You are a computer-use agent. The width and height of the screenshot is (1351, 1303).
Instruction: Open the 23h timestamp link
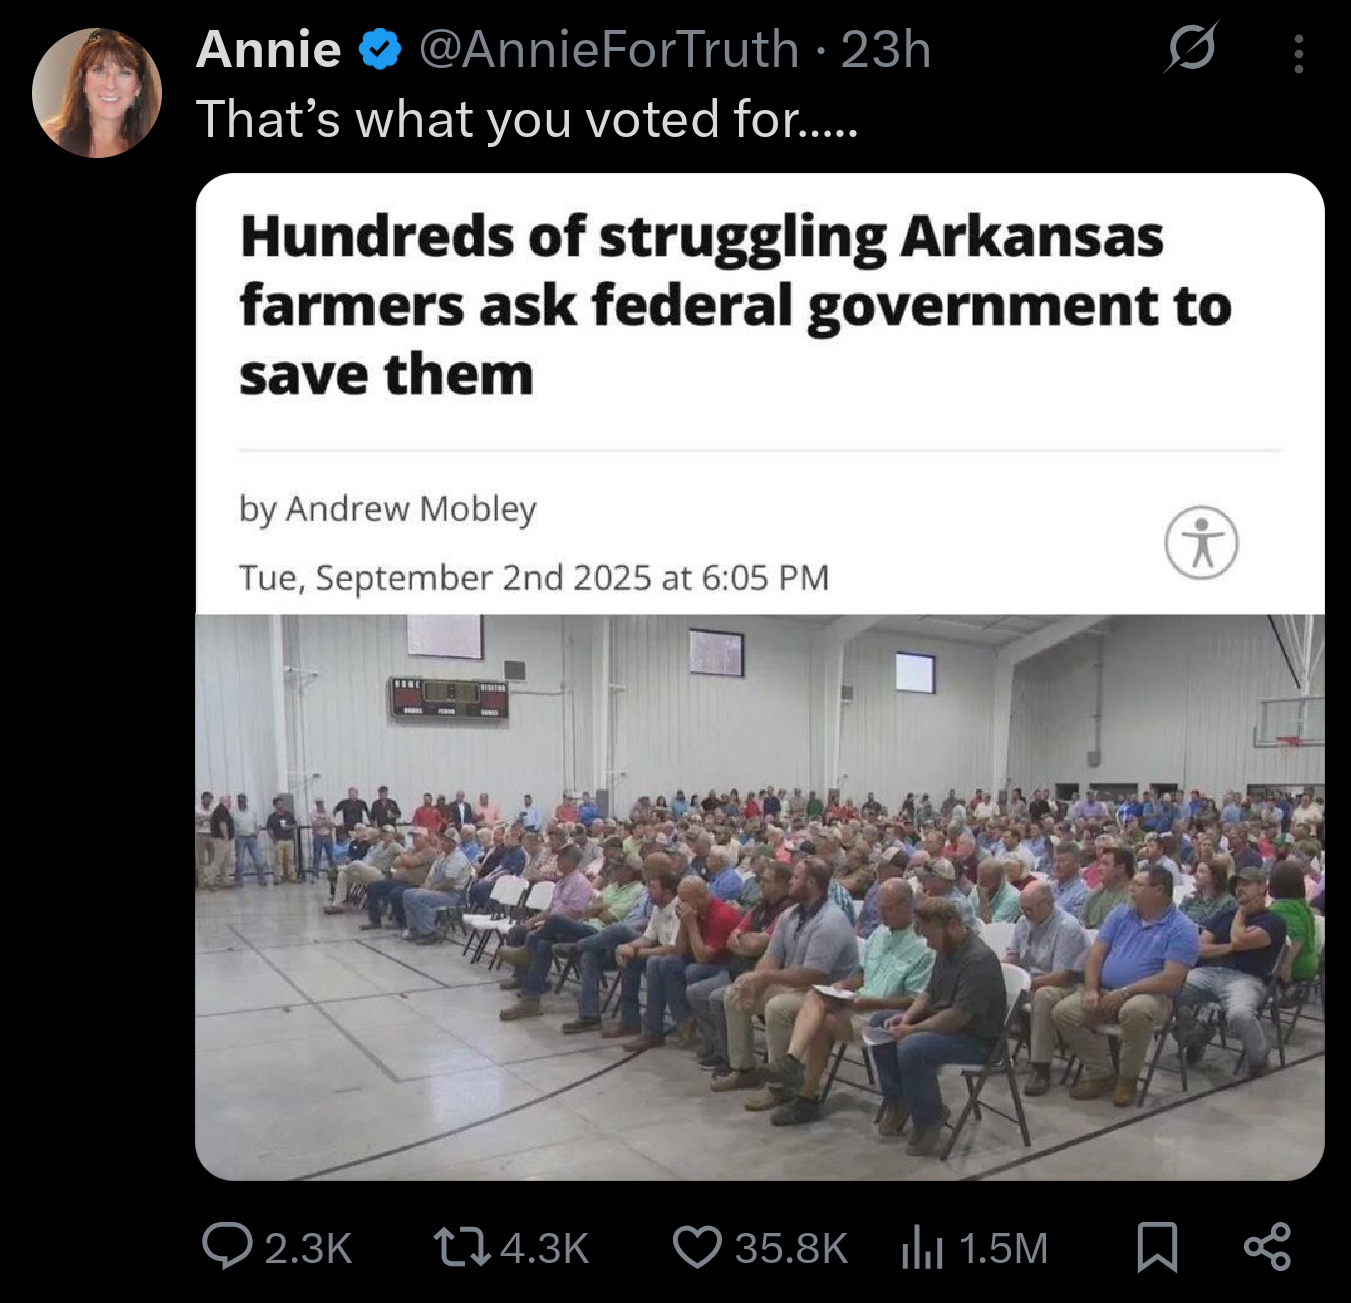tap(885, 49)
